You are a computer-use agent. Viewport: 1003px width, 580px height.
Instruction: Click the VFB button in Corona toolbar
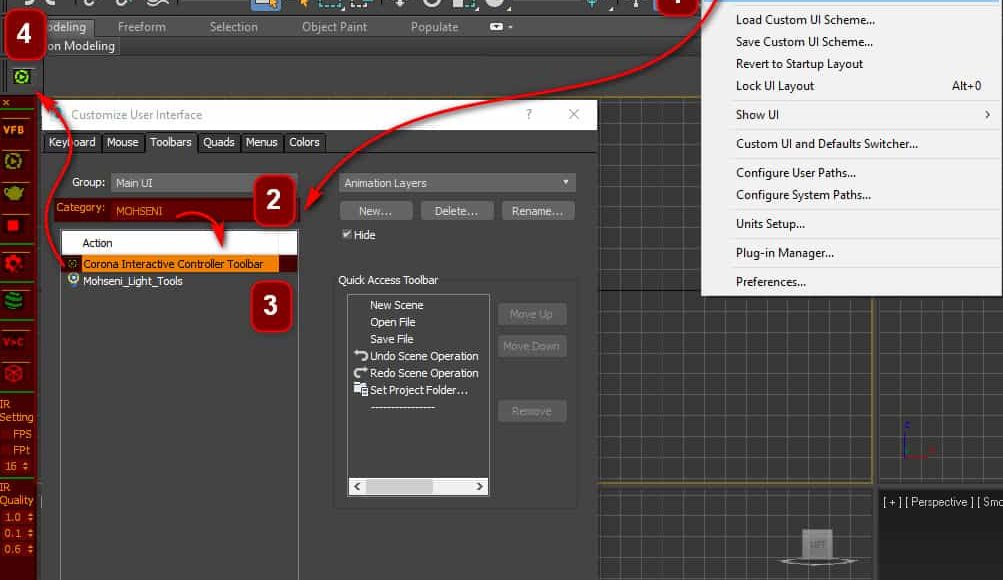[x=14, y=130]
